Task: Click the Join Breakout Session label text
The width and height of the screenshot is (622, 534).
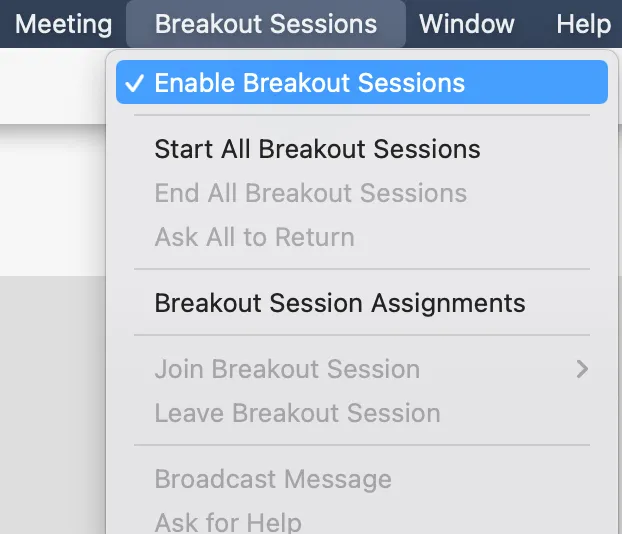Action: pos(287,369)
